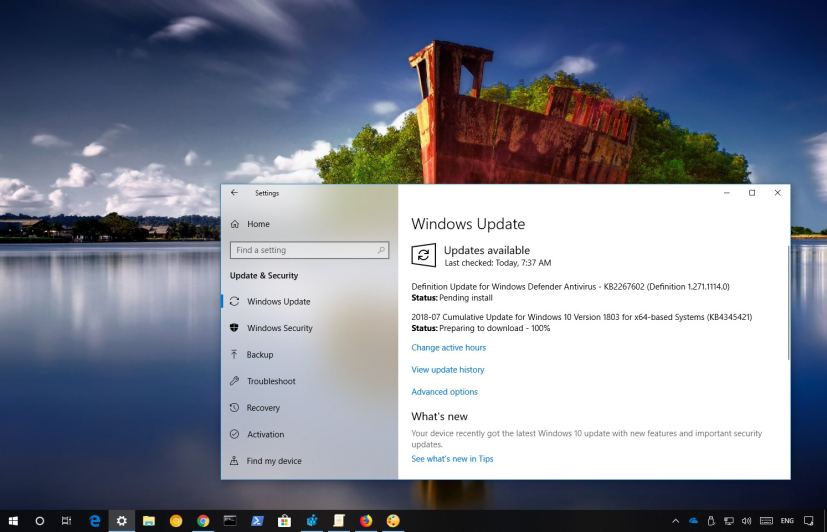827x532 pixels.
Task: Open Command Prompt from the taskbar
Action: (230, 521)
